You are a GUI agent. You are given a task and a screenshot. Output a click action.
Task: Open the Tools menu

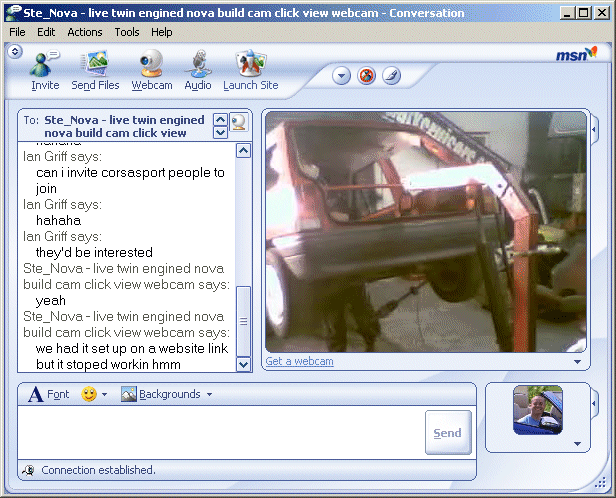[127, 32]
